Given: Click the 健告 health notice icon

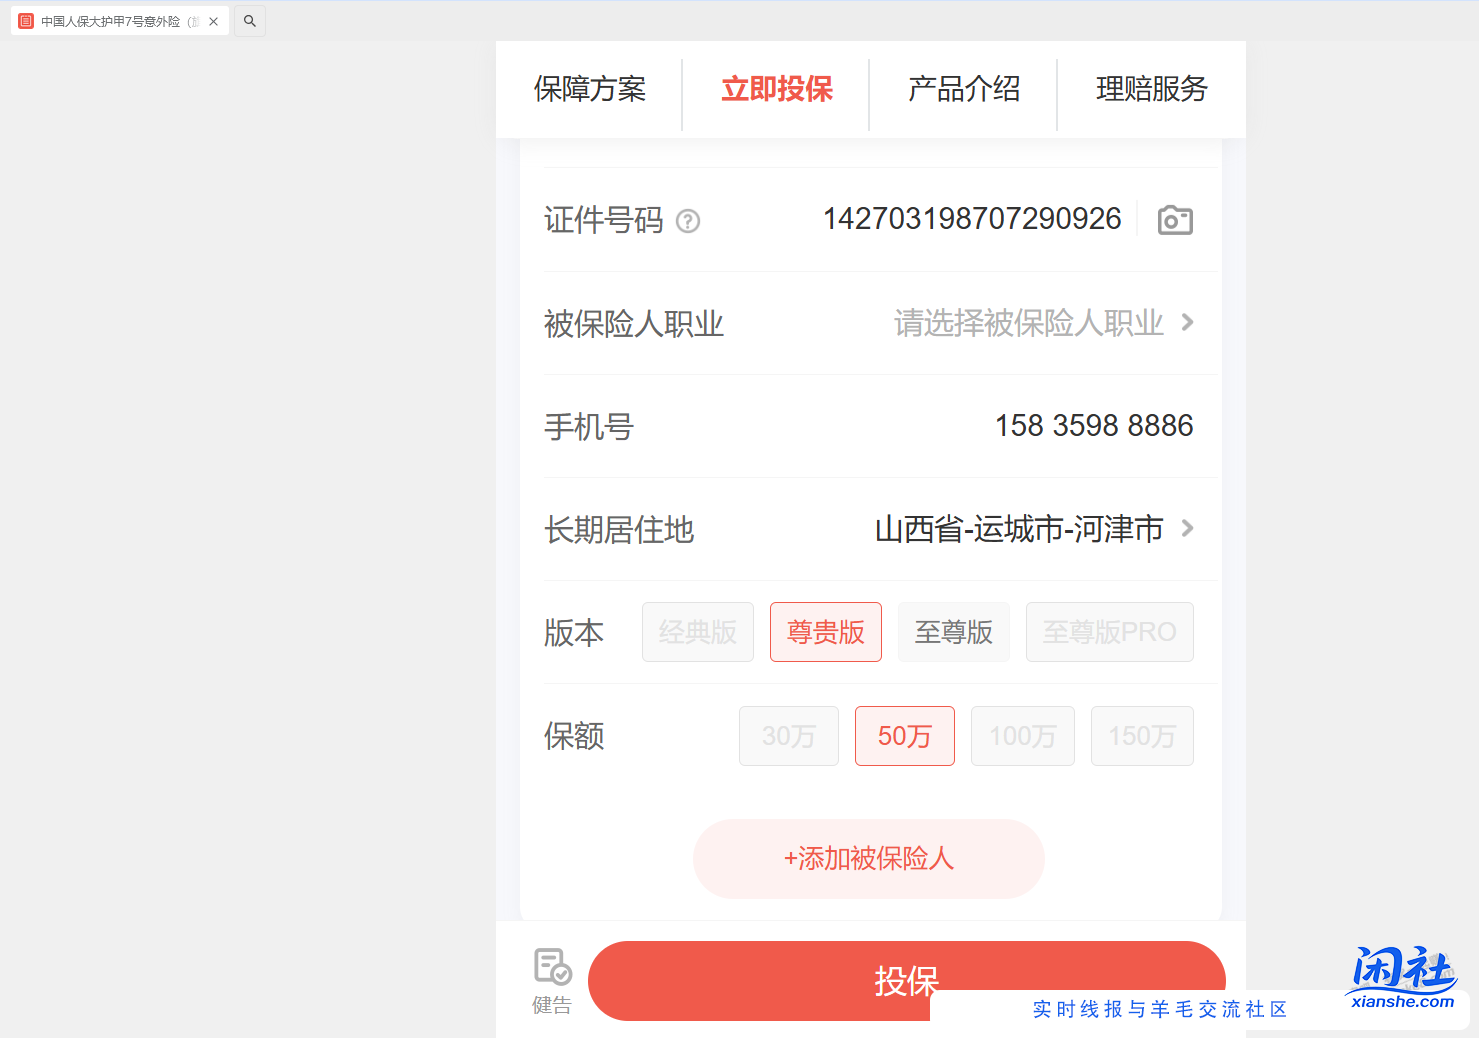Looking at the screenshot, I should click(x=551, y=967).
